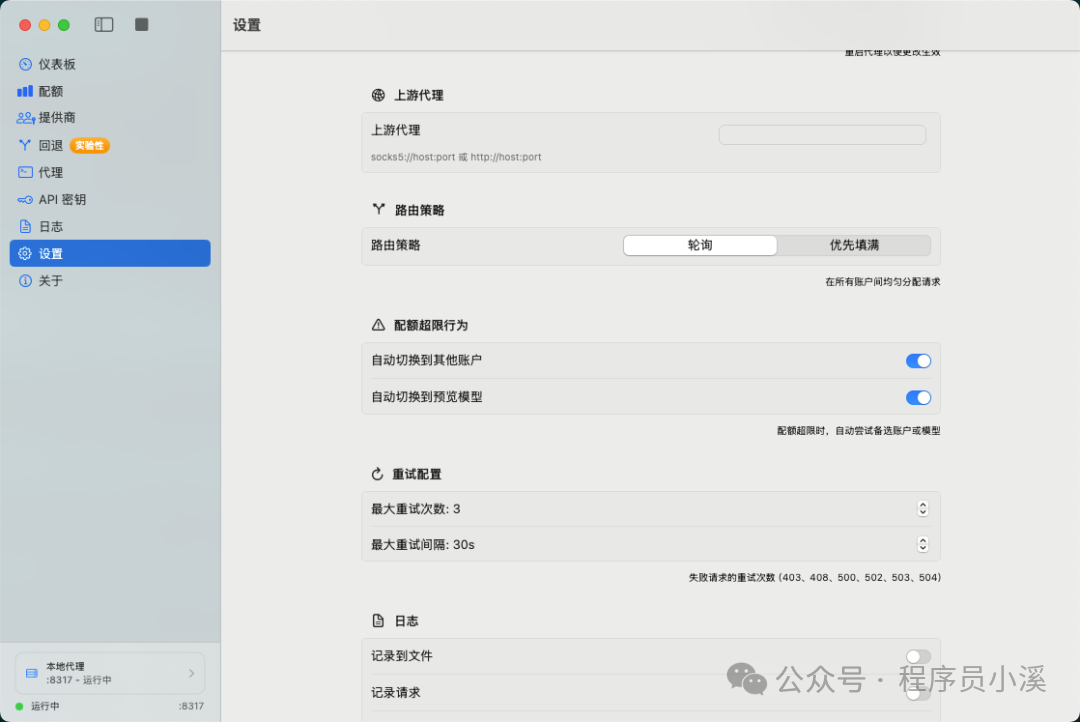Click the 上游代理 section globe icon
The height and width of the screenshot is (722, 1080).
tap(378, 95)
